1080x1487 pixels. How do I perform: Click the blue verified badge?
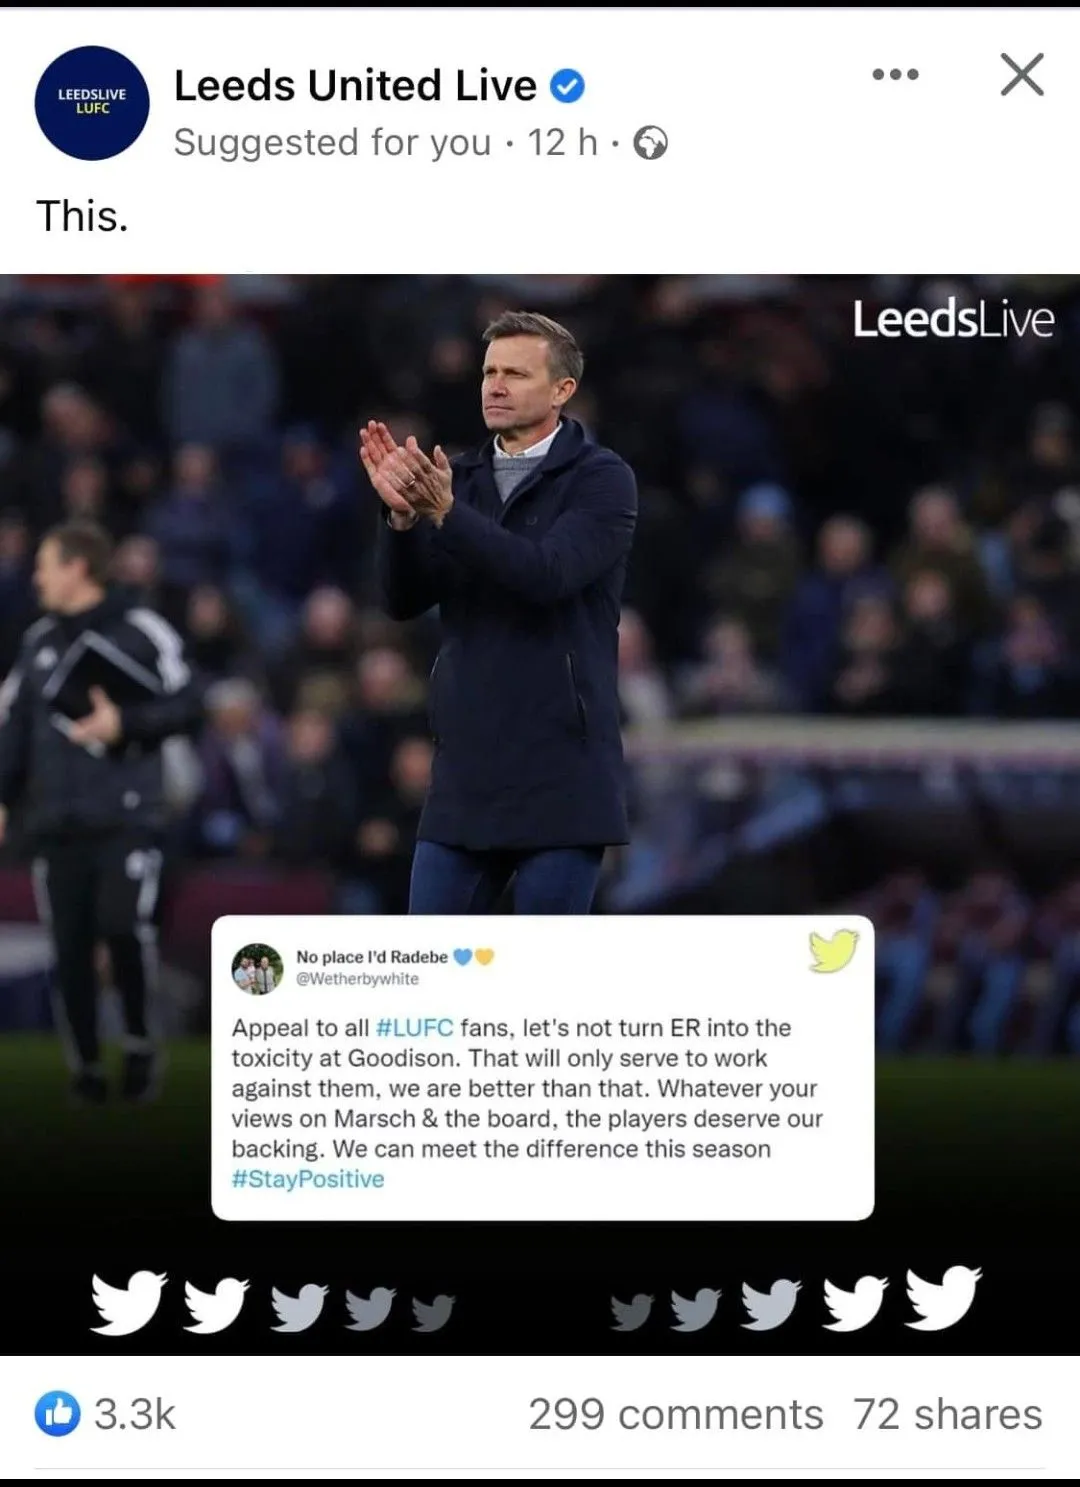click(568, 87)
